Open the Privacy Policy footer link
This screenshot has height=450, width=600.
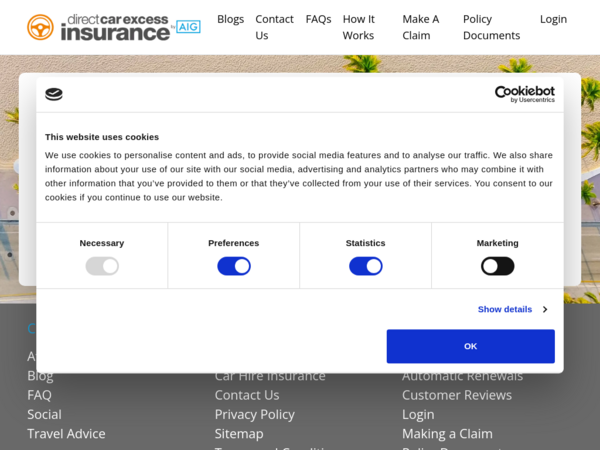[254, 414]
